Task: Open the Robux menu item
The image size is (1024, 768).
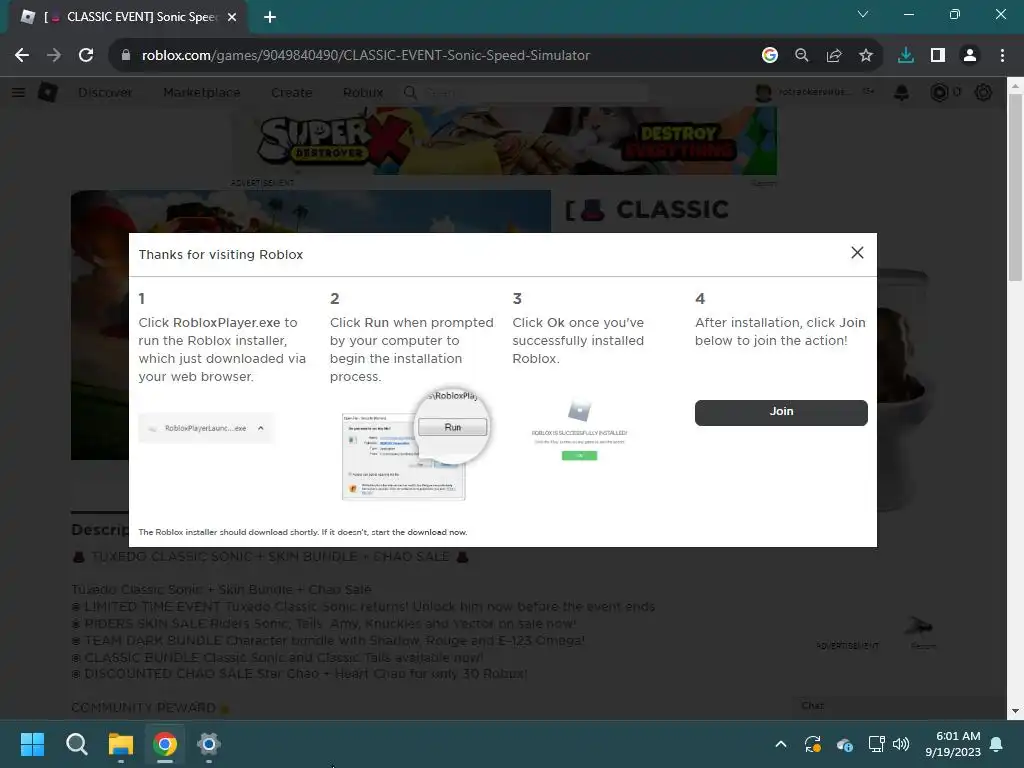Action: pyautogui.click(x=363, y=93)
